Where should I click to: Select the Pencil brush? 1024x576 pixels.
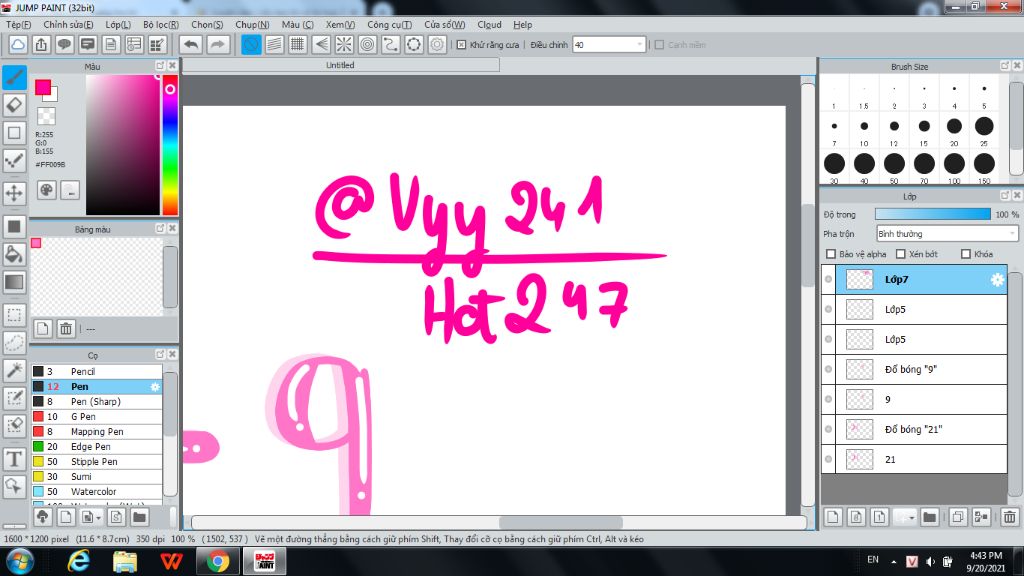coord(97,372)
